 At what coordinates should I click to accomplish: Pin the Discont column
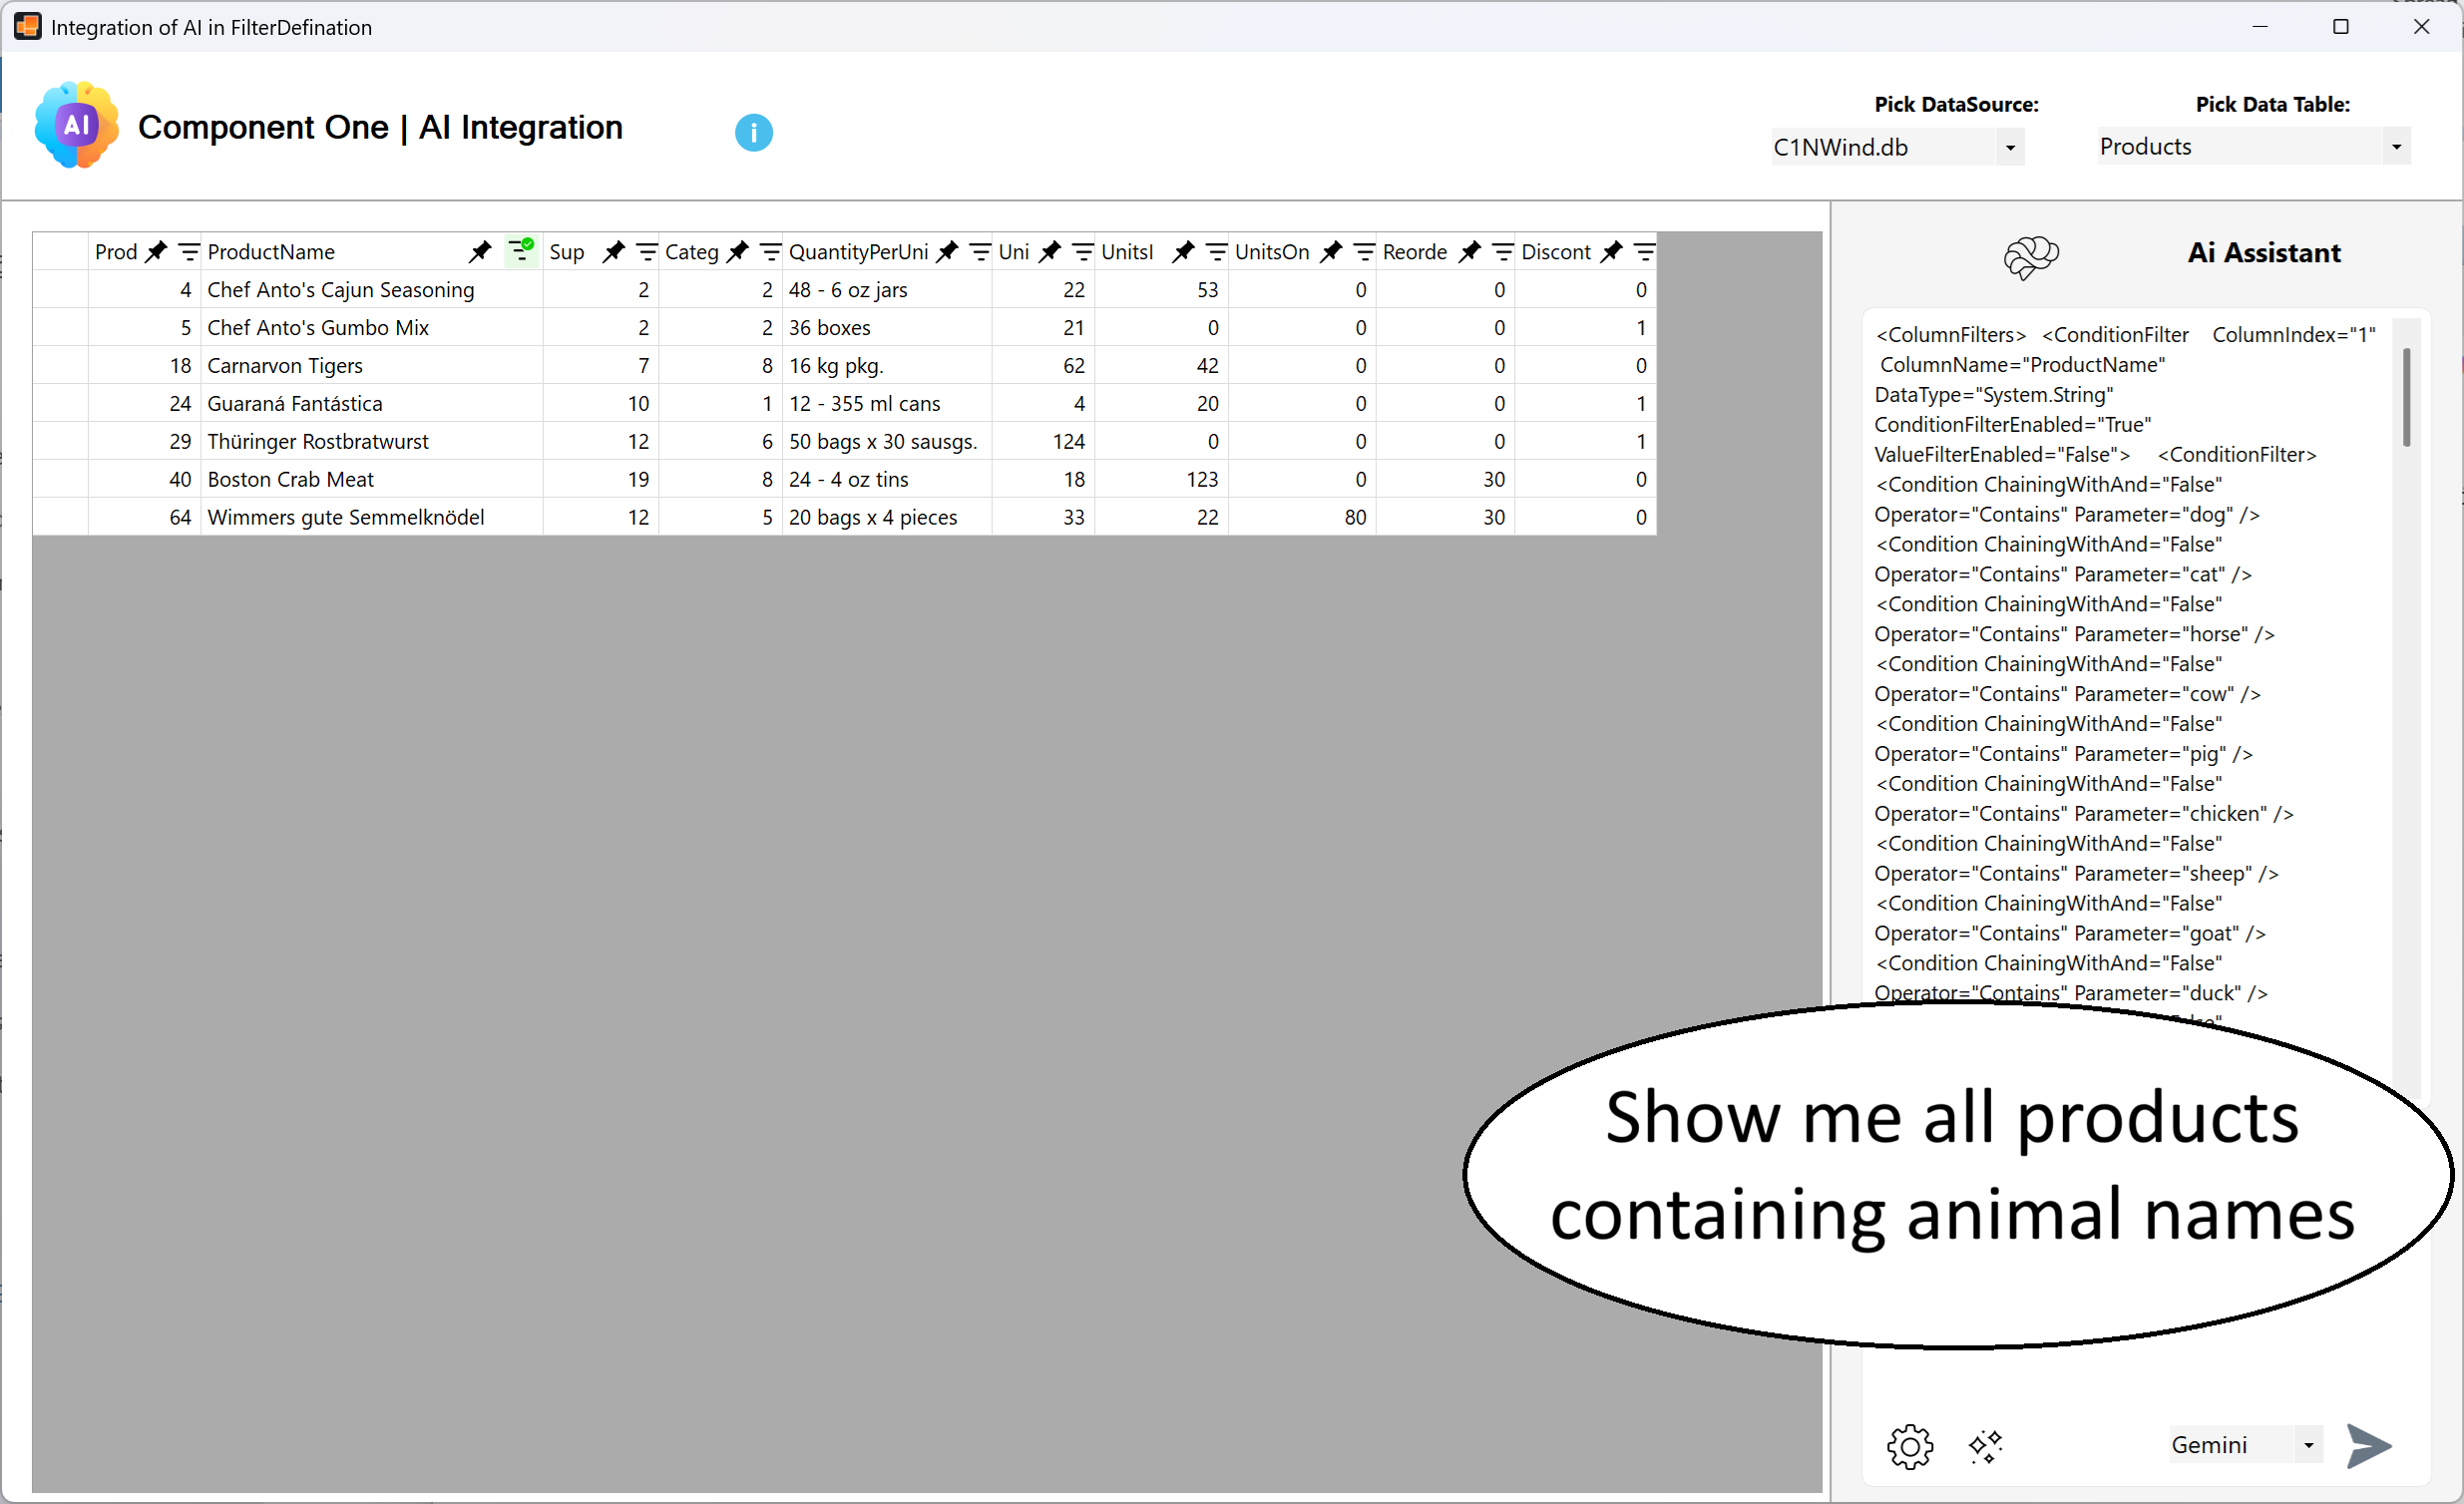(x=1611, y=252)
